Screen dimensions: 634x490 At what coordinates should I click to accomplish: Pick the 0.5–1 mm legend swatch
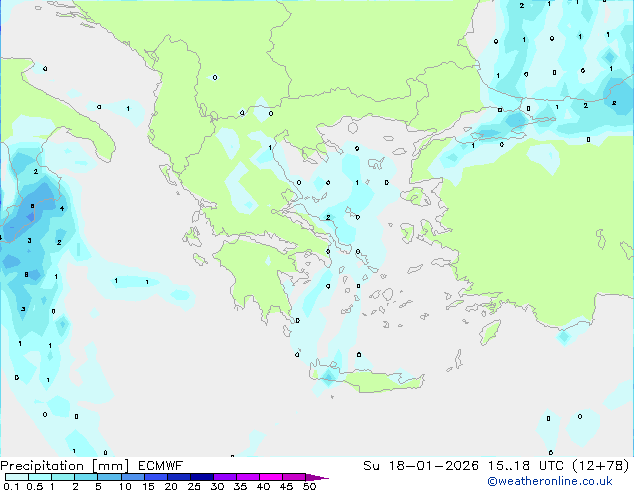(40, 477)
